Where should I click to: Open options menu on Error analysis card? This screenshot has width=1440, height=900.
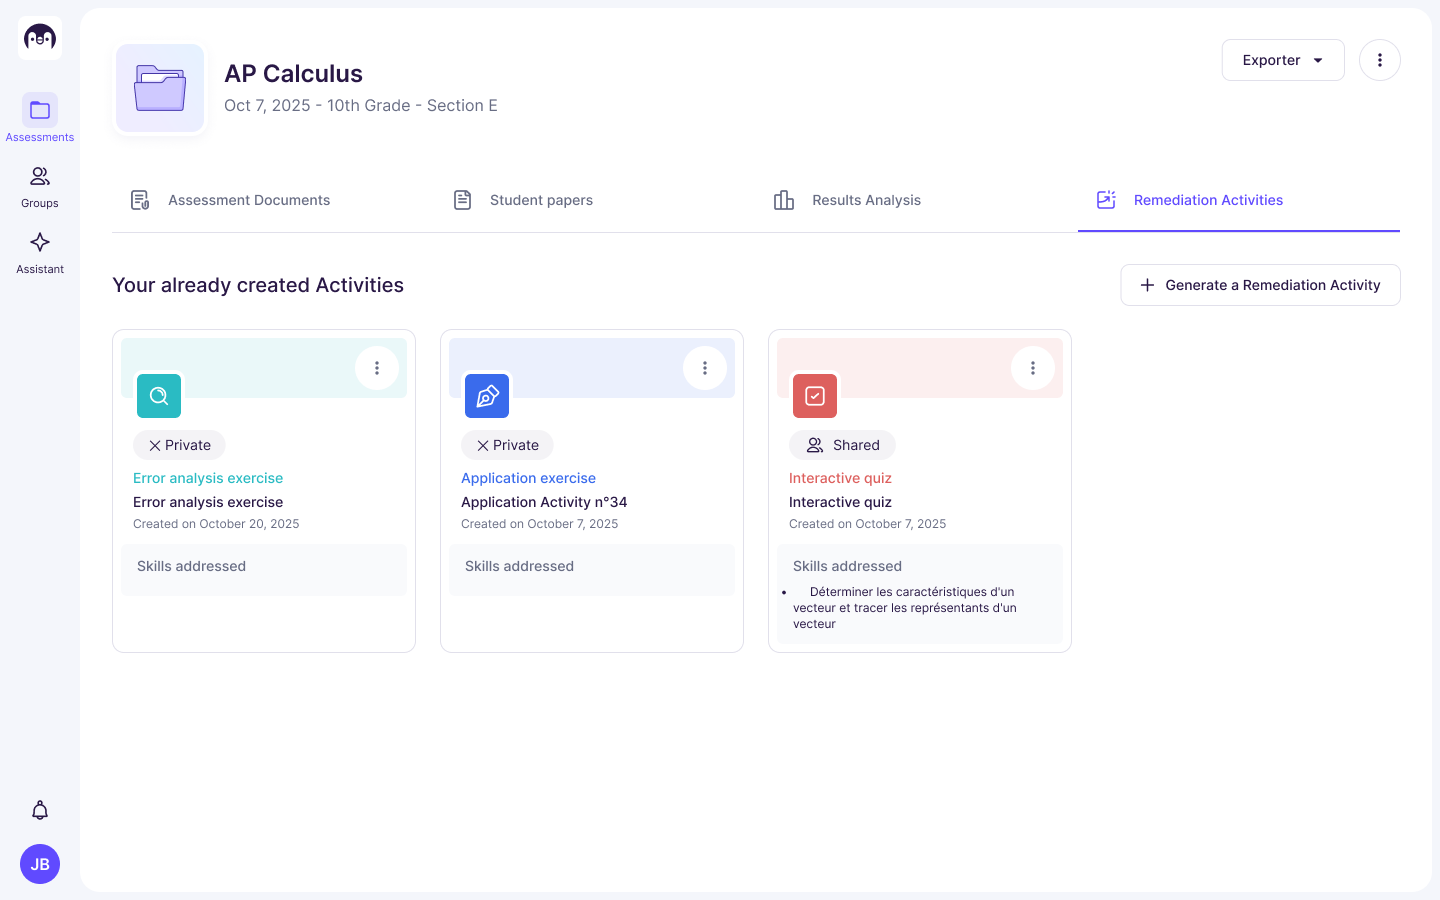pyautogui.click(x=377, y=368)
